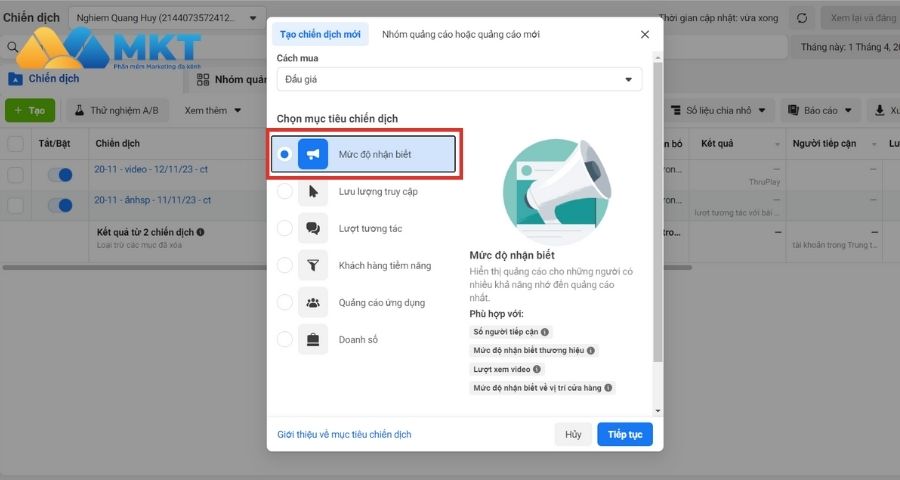The image size is (900, 480).
Task: Open the Cách mua Đấu giá dropdown
Action: click(x=459, y=79)
